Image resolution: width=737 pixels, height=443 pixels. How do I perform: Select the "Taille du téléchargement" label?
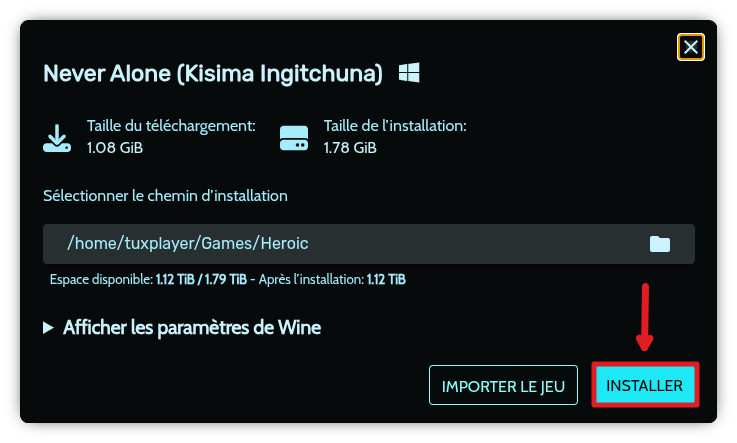coord(171,126)
